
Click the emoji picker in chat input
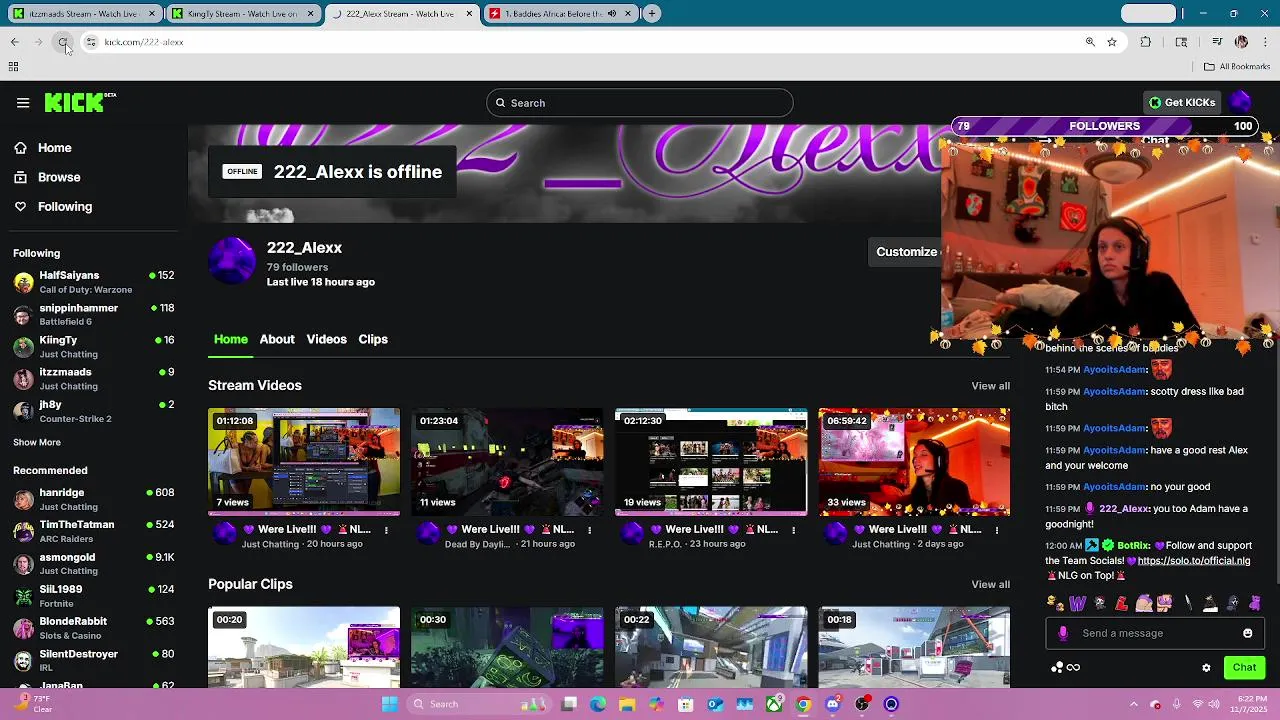click(1247, 633)
